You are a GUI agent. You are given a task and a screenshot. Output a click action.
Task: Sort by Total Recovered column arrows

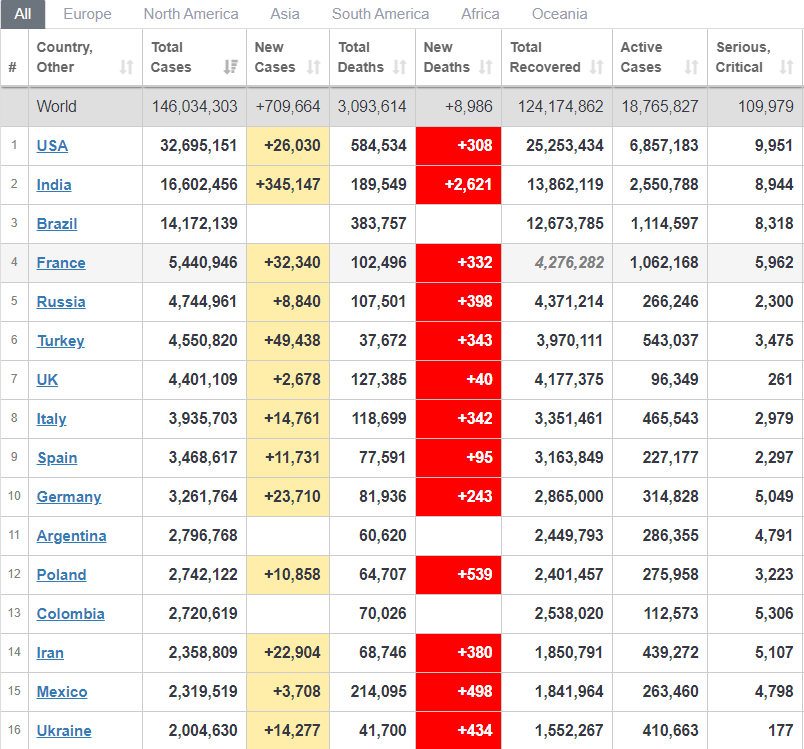click(x=596, y=67)
